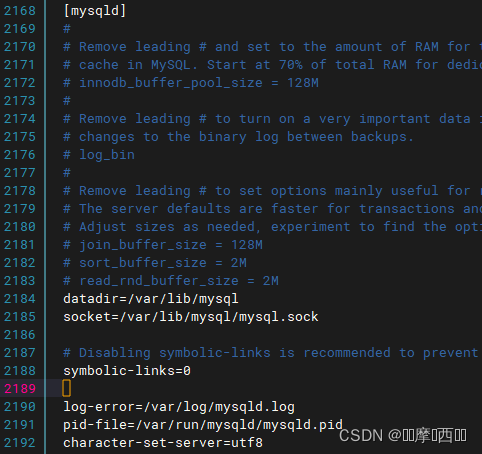
Task: Click line number 2176 in the gutter
Action: pyautogui.click(x=20, y=155)
